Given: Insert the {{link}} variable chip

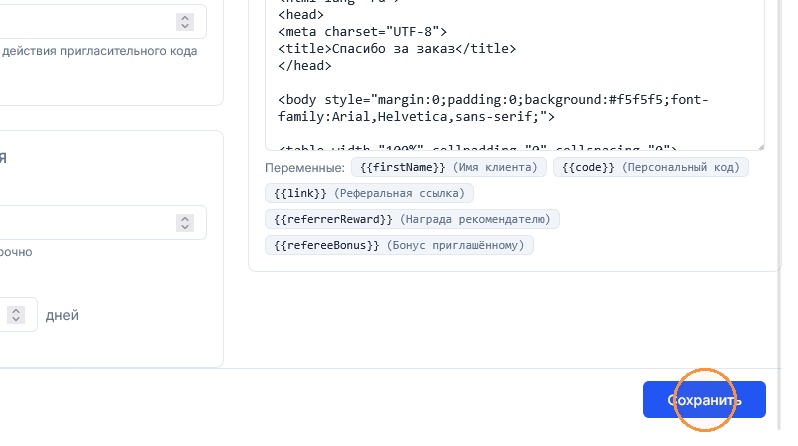Looking at the screenshot, I should click(x=369, y=193).
